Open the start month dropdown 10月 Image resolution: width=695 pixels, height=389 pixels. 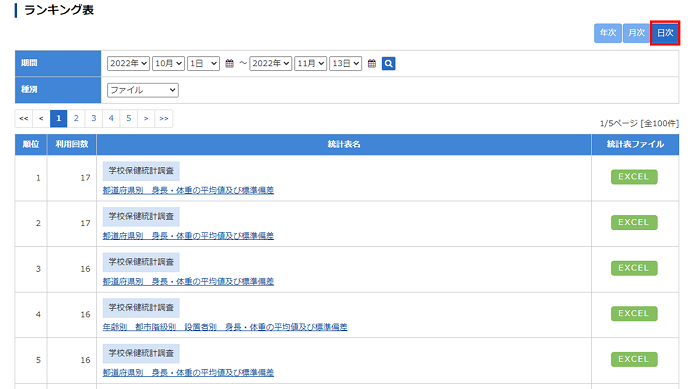click(x=168, y=63)
